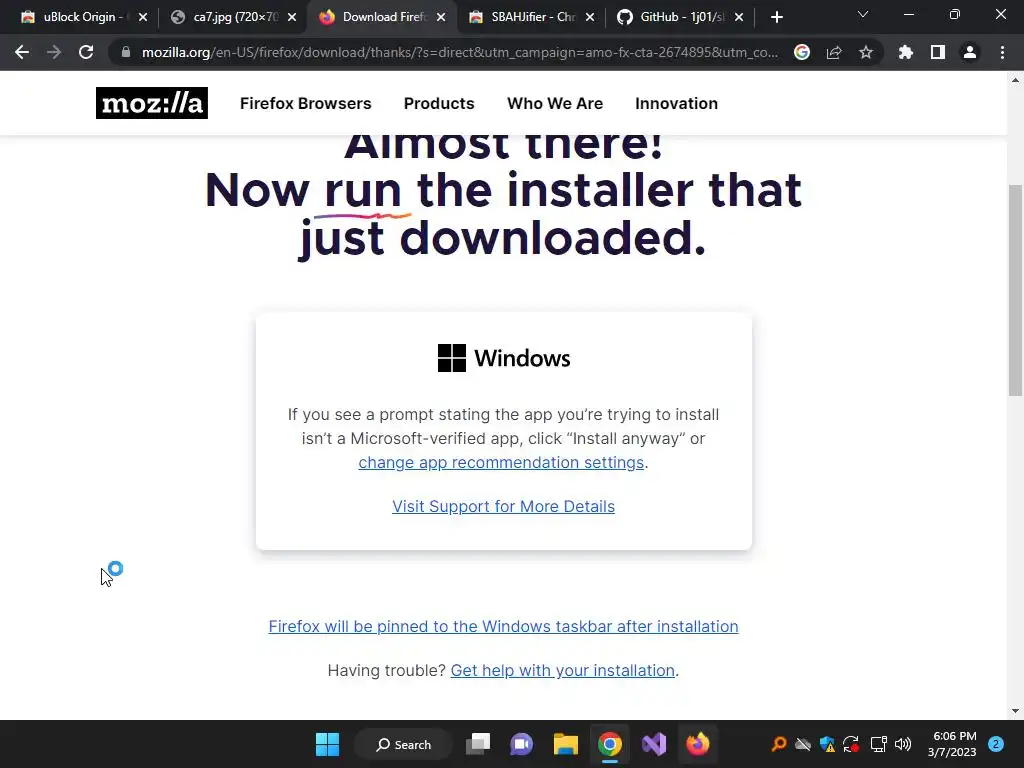The height and width of the screenshot is (768, 1024).
Task: Toggle the Chrome side panel icon
Action: (938, 52)
